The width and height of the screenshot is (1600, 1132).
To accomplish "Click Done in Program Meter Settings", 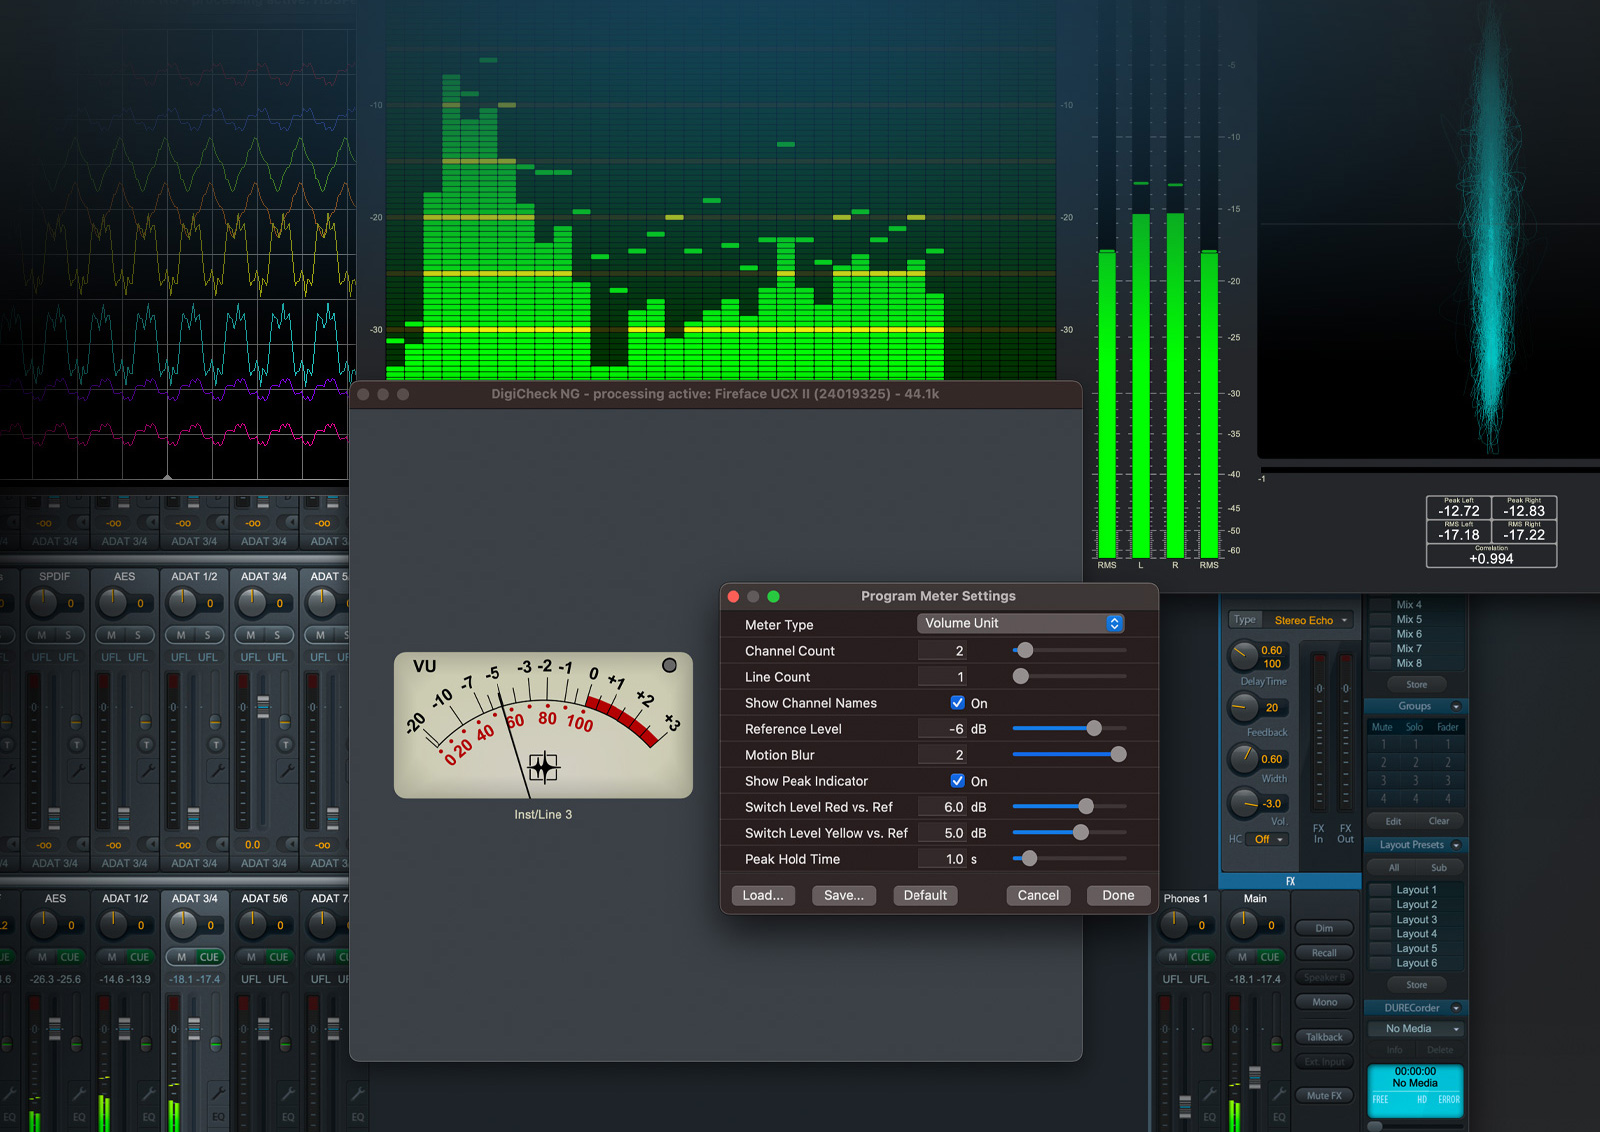I will [x=1117, y=895].
